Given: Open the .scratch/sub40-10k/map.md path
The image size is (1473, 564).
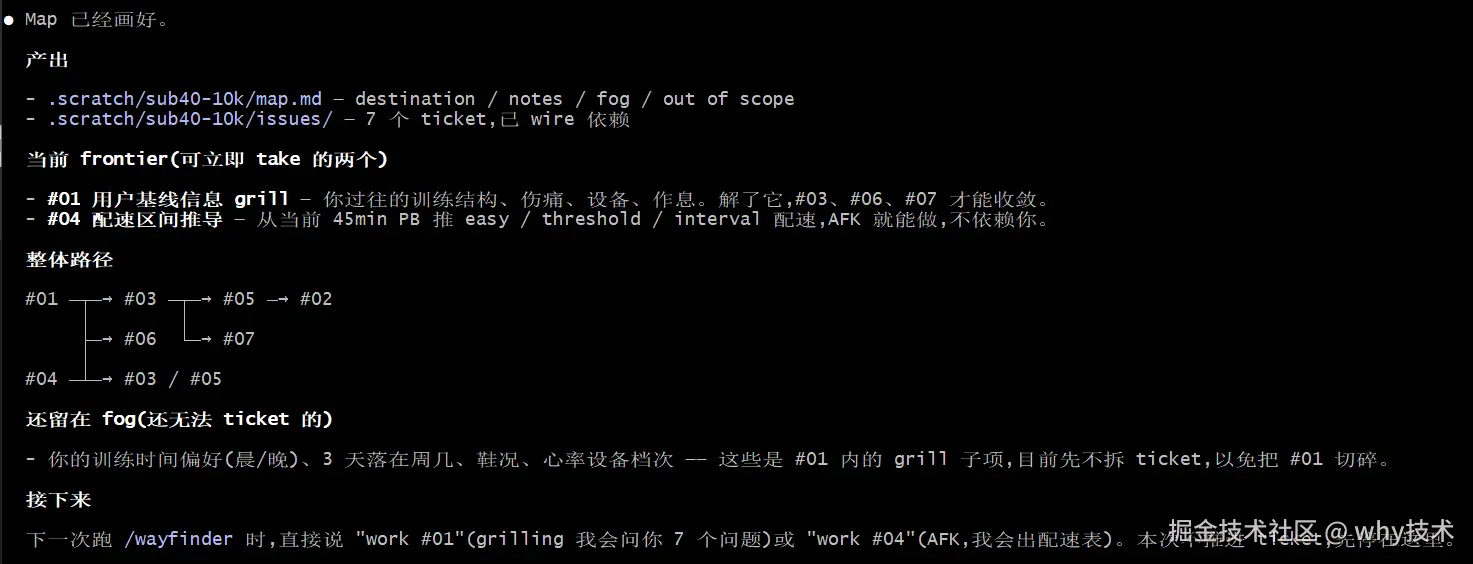Looking at the screenshot, I should coord(185,99).
